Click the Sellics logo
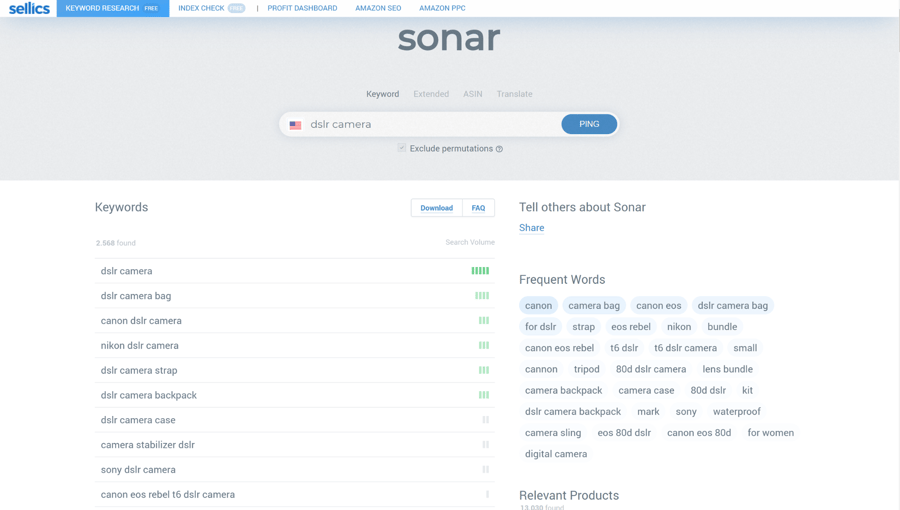Viewport: 900px width, 510px height. pyautogui.click(x=29, y=8)
